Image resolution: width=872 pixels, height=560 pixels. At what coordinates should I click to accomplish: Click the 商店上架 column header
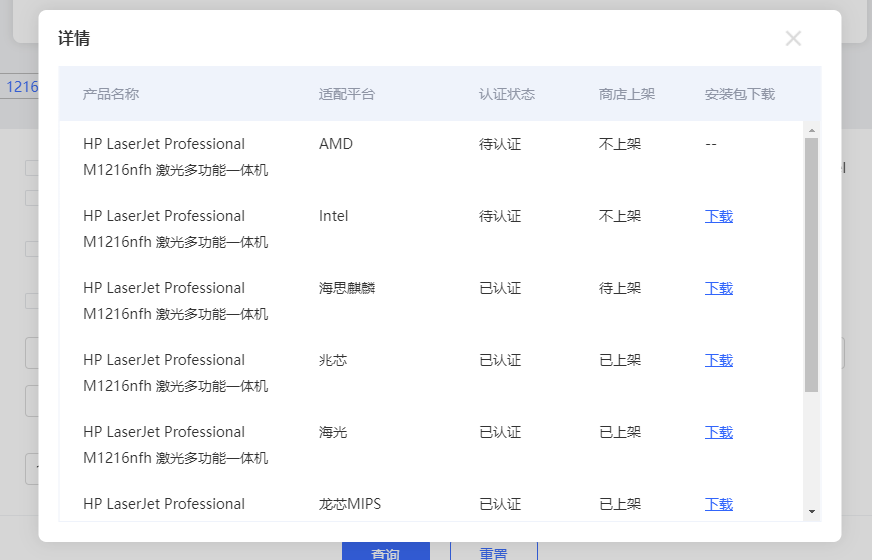click(x=627, y=94)
